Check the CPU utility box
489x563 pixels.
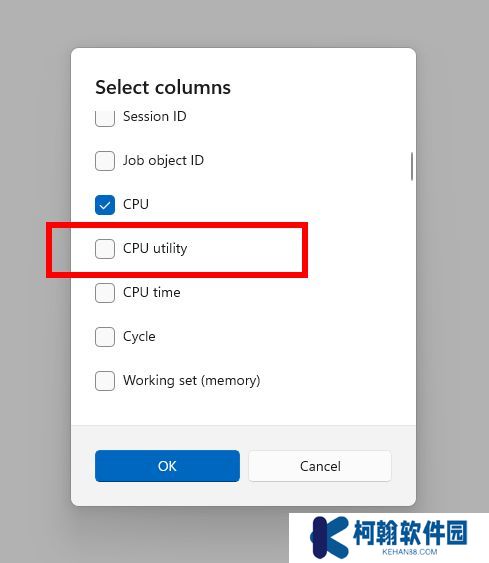pyautogui.click(x=105, y=249)
